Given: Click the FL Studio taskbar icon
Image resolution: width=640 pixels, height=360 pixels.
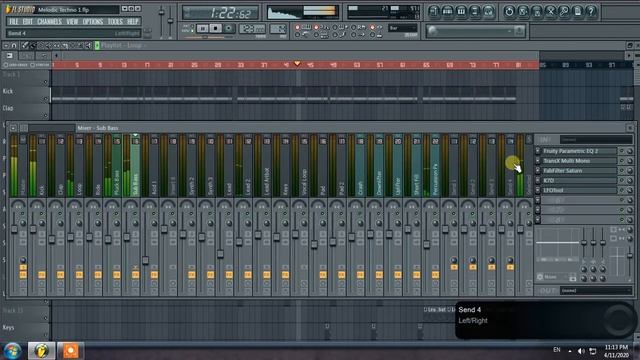Looking at the screenshot, I should coord(41,351).
